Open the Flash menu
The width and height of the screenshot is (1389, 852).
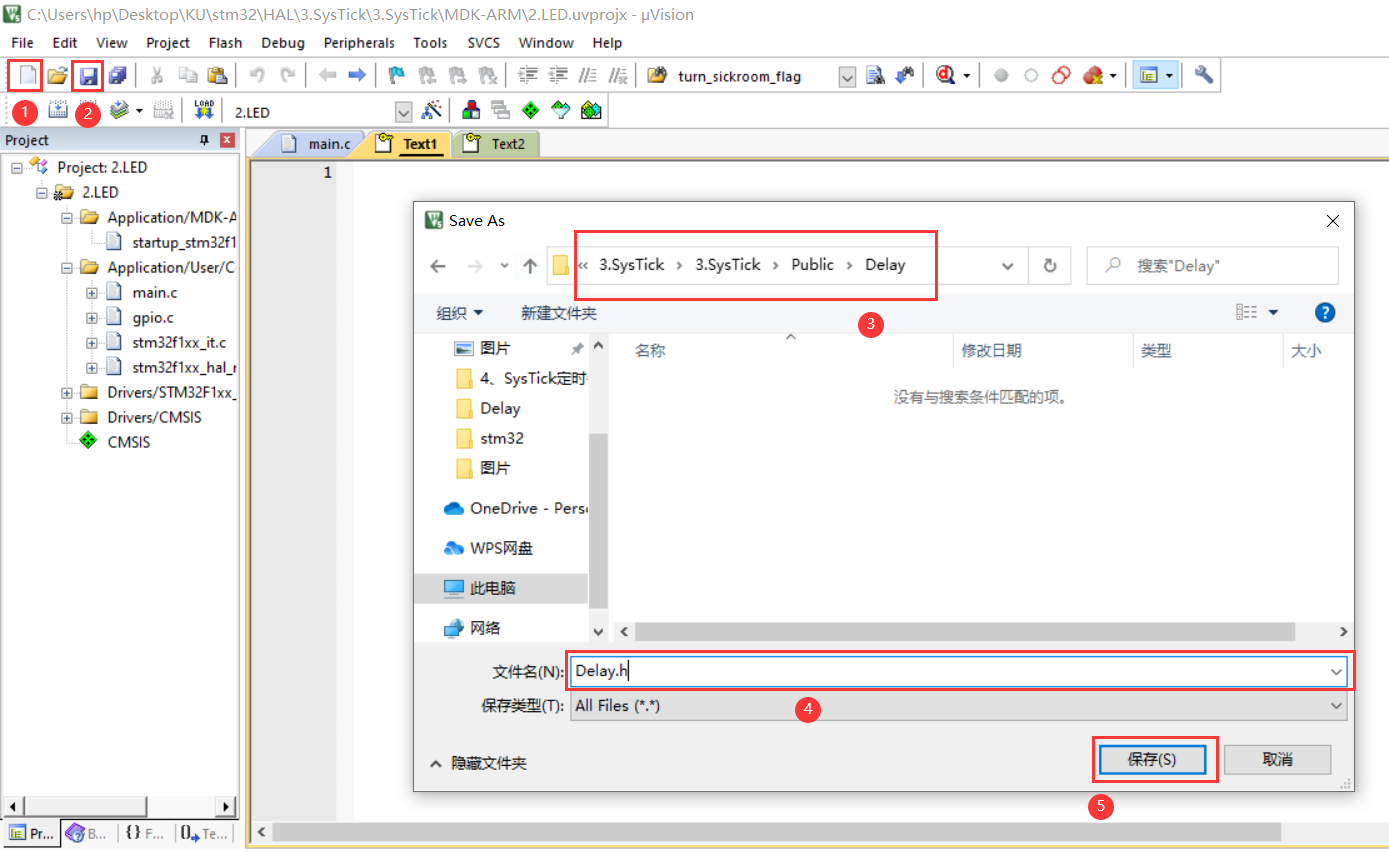tap(225, 43)
